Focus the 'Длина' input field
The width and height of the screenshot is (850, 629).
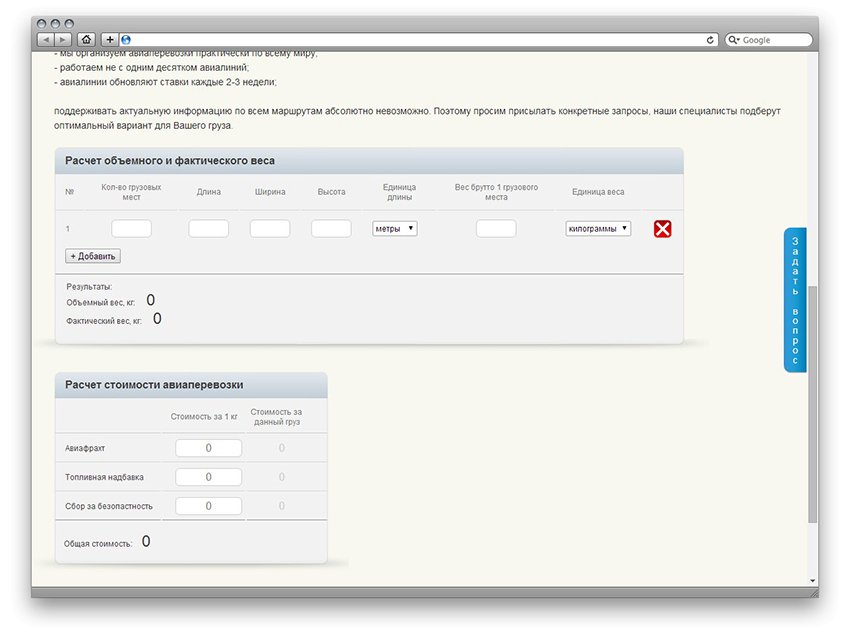point(208,229)
